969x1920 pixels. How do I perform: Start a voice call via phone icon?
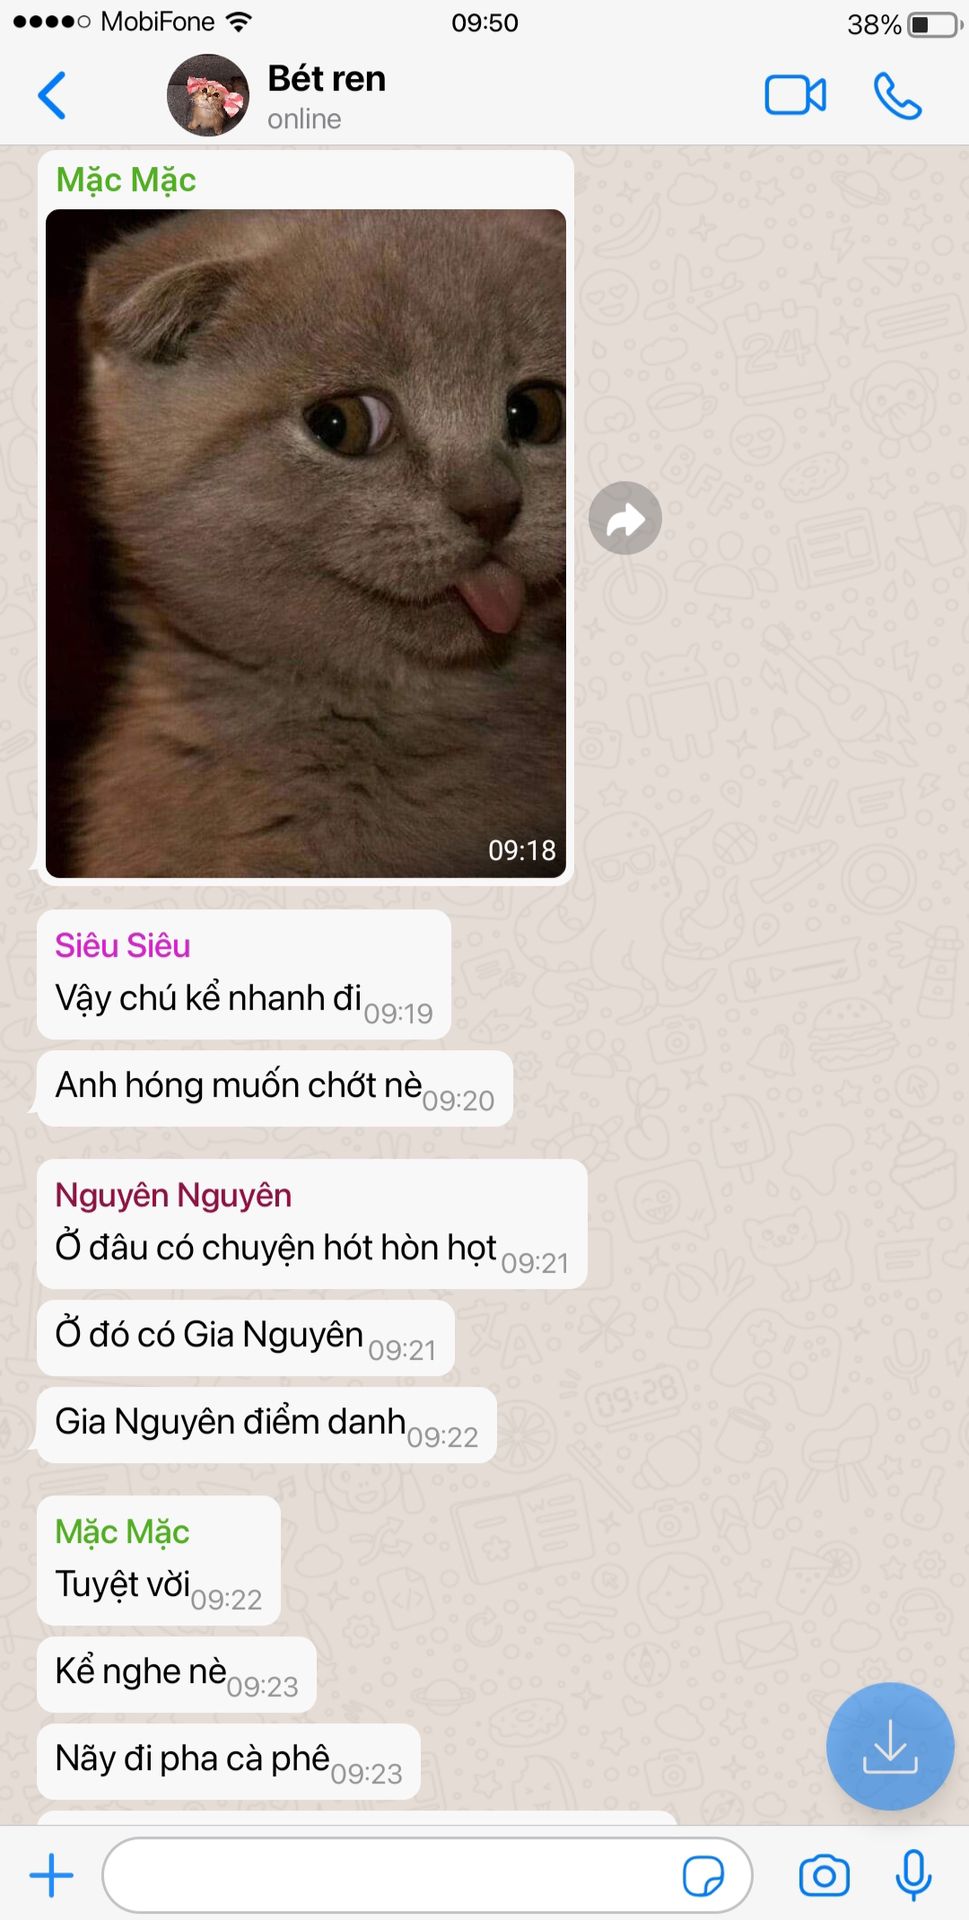tap(897, 96)
